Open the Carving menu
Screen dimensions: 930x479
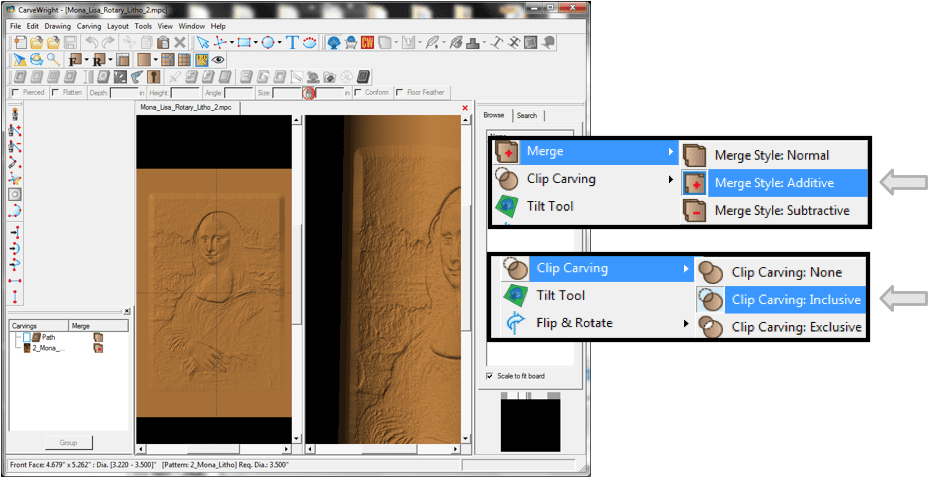pos(89,26)
